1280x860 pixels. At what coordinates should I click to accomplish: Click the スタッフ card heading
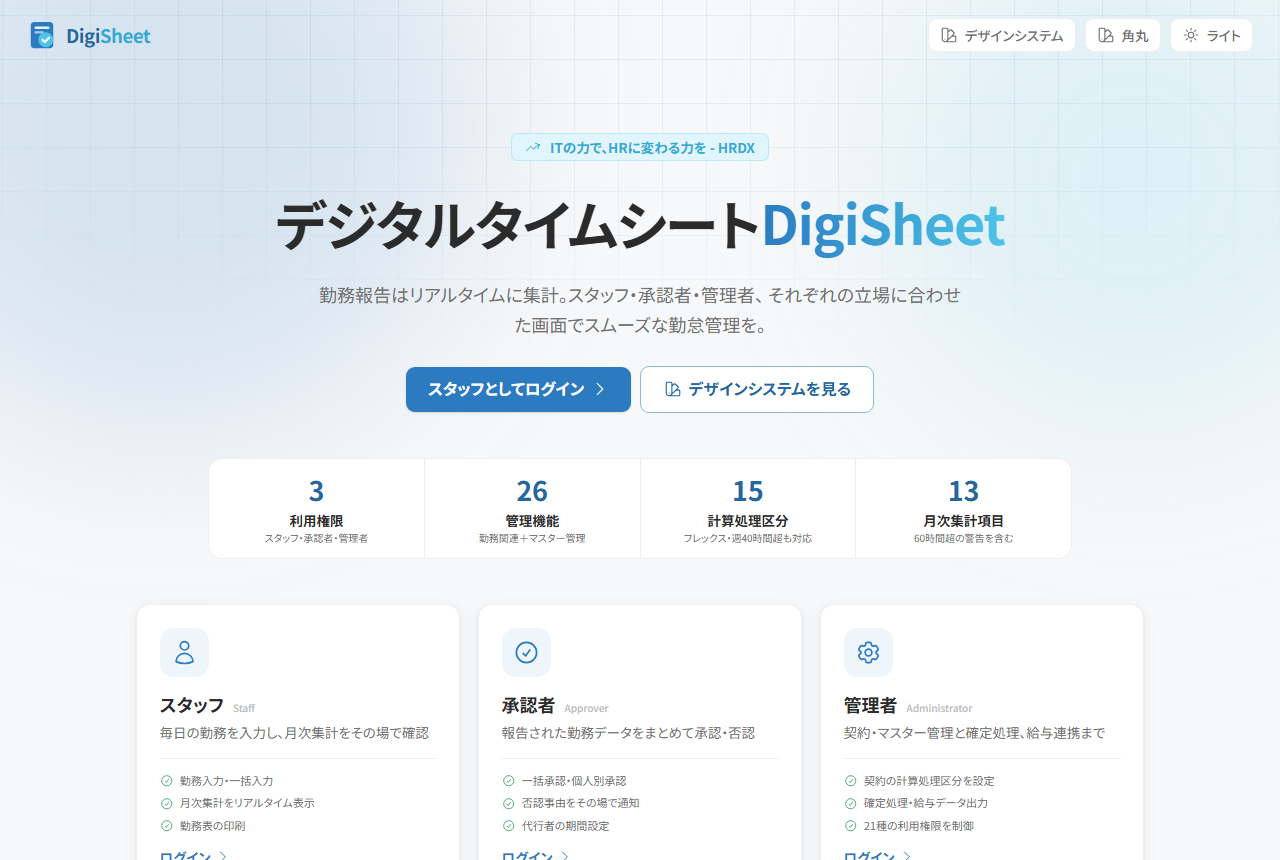tap(192, 705)
